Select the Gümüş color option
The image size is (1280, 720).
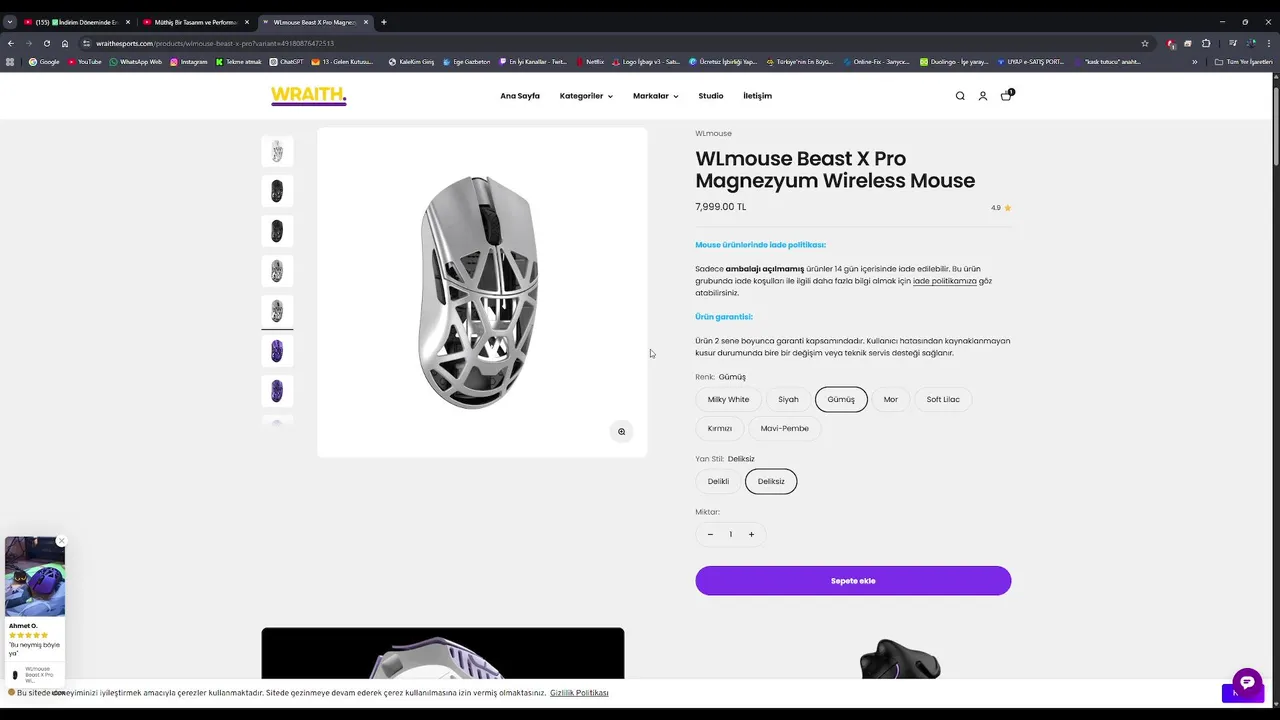pos(841,400)
